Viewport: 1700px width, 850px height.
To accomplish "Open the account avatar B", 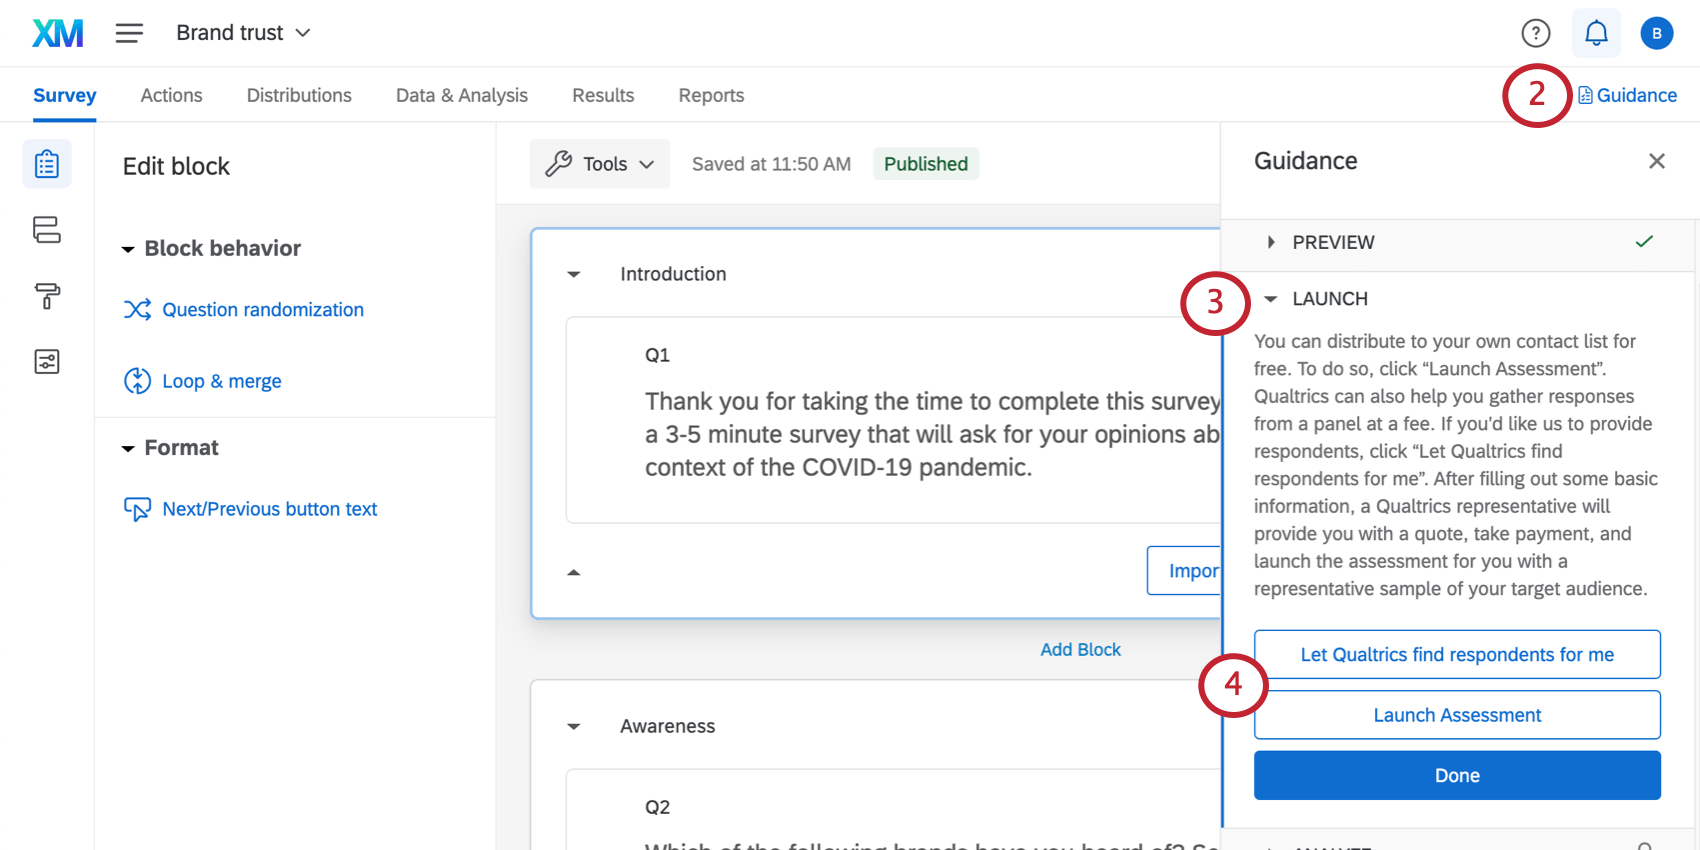I will click(x=1656, y=33).
